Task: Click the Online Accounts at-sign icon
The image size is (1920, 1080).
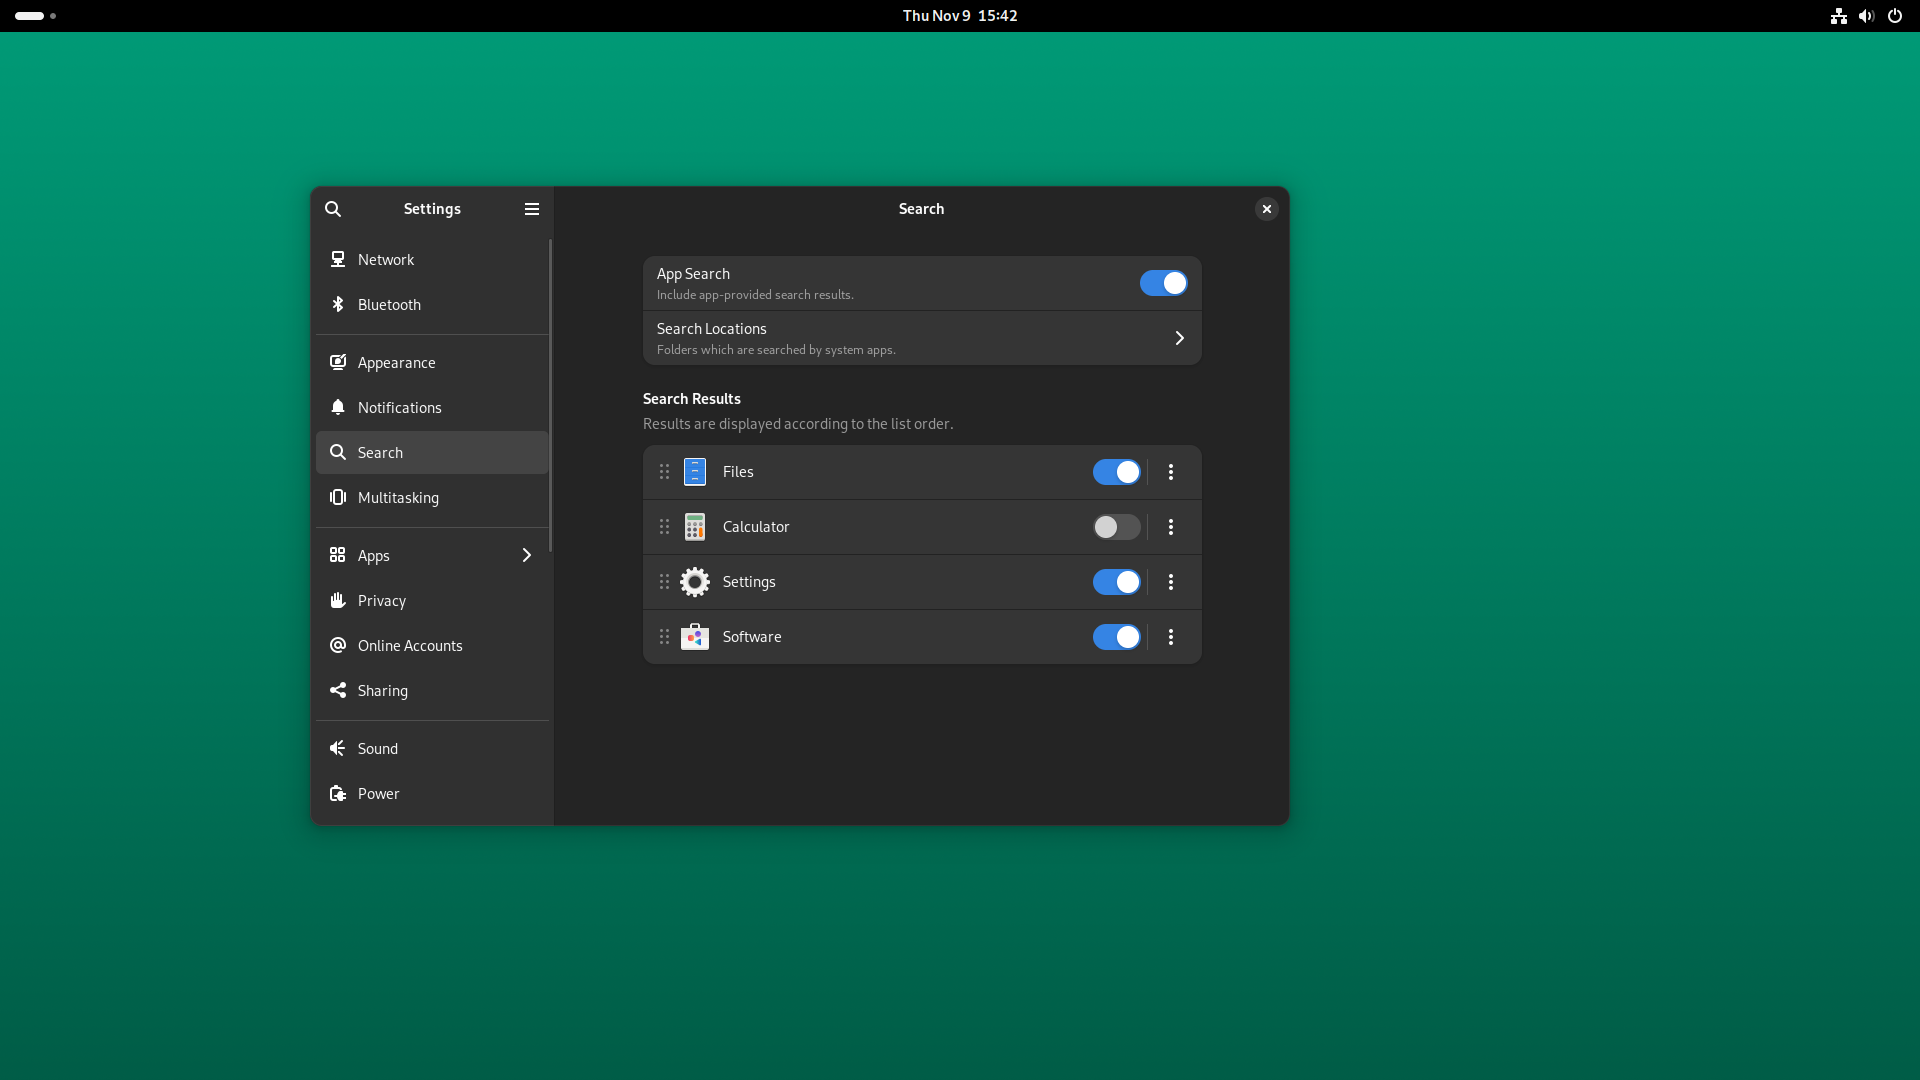Action: pyautogui.click(x=338, y=645)
